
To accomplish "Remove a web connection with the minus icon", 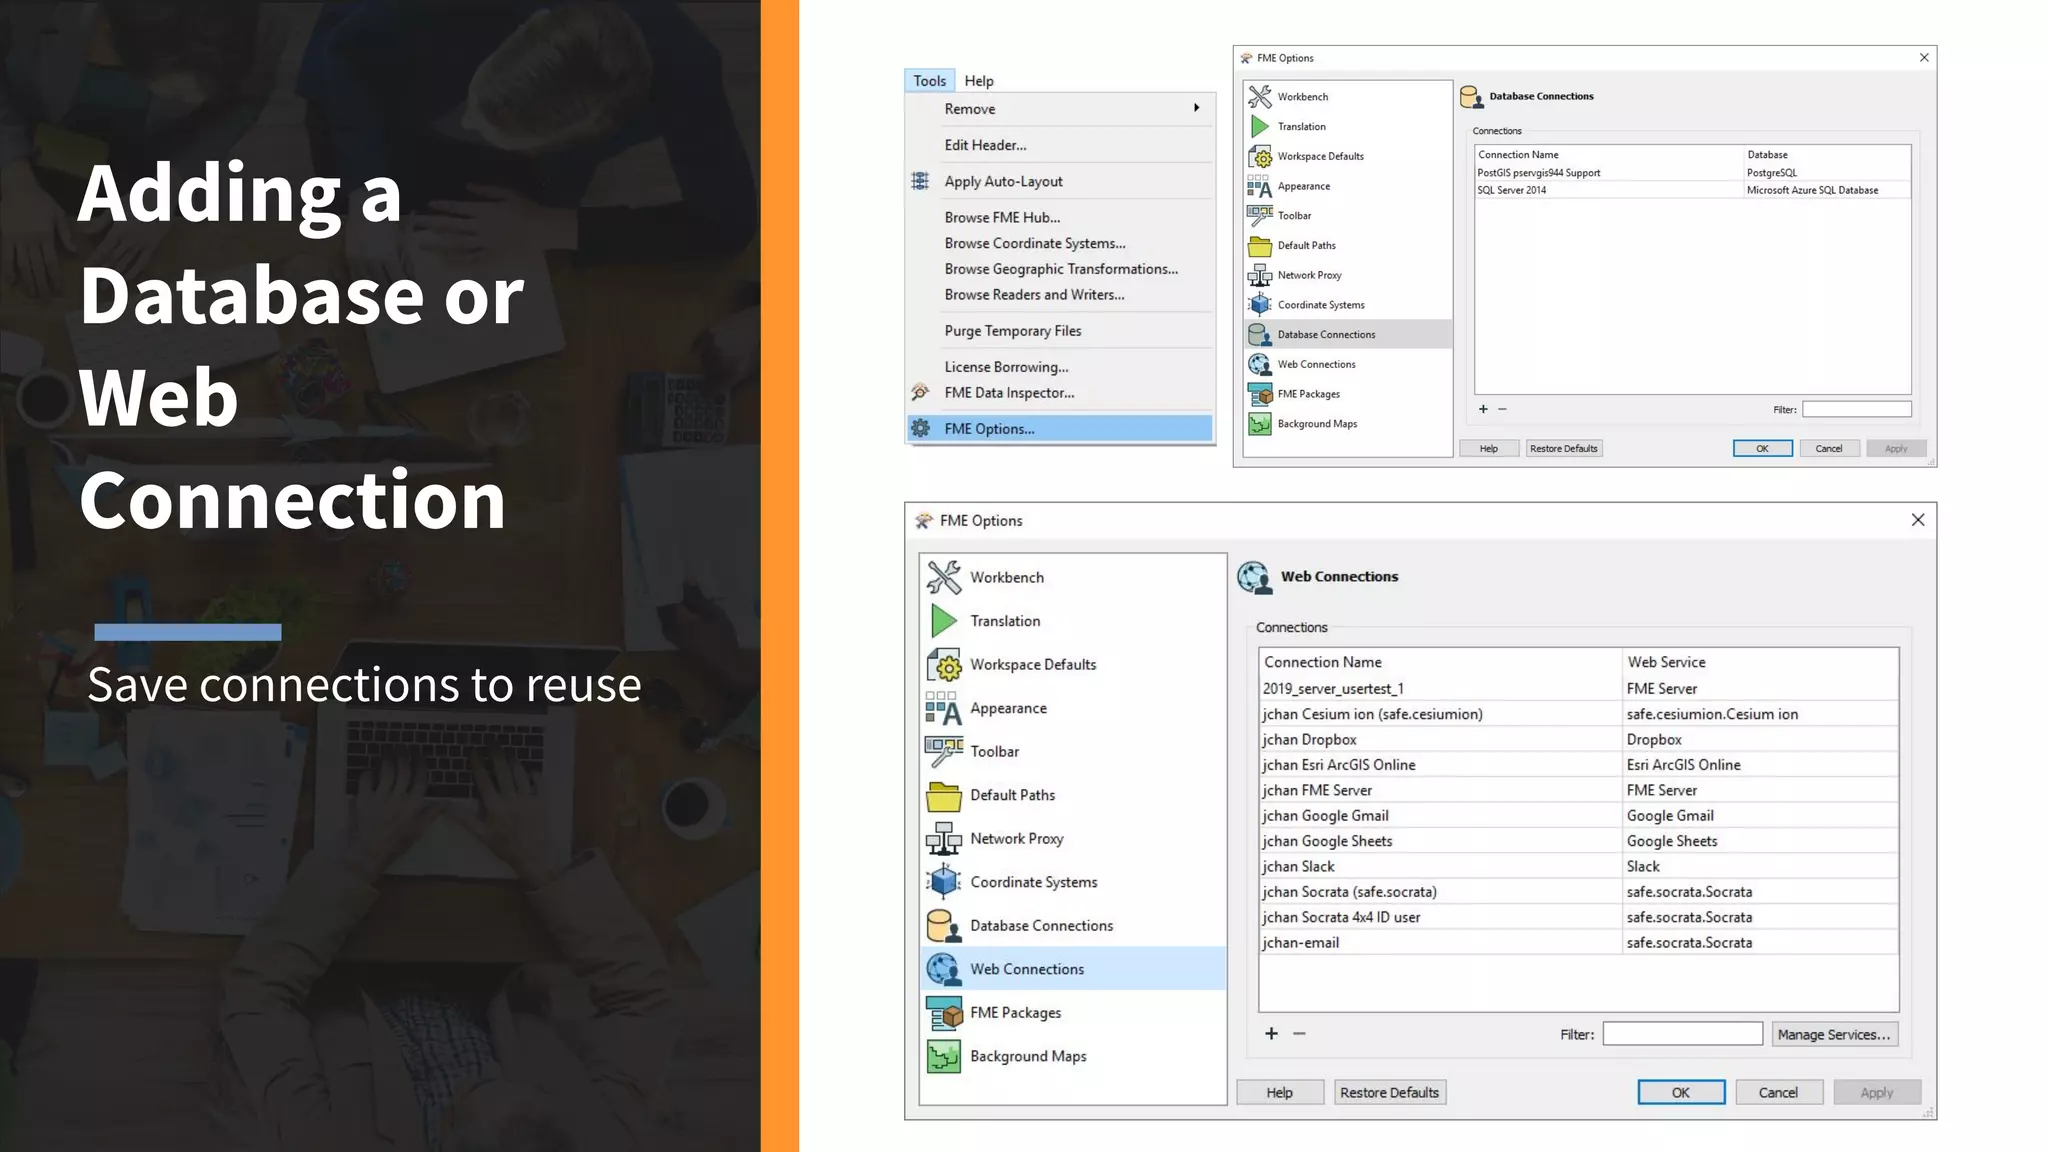I will tap(1299, 1034).
